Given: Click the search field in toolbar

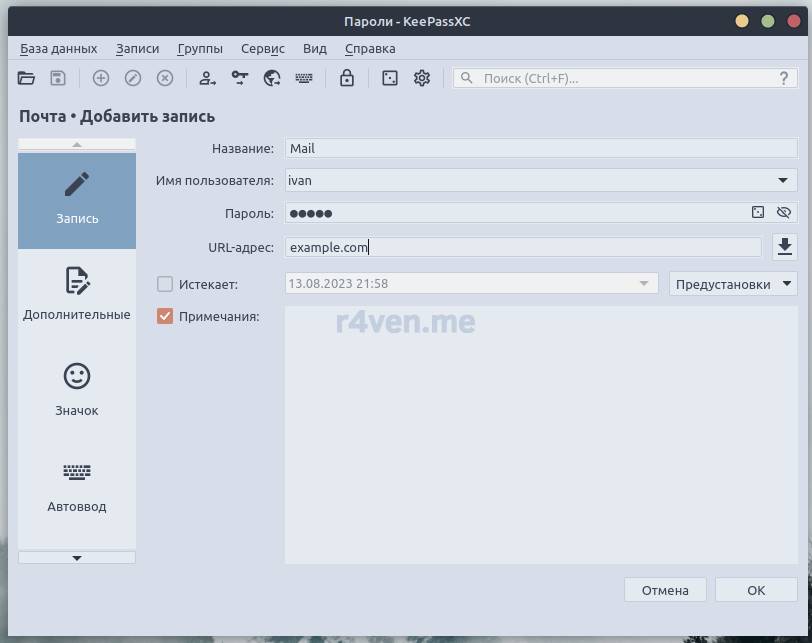Looking at the screenshot, I should (x=620, y=78).
